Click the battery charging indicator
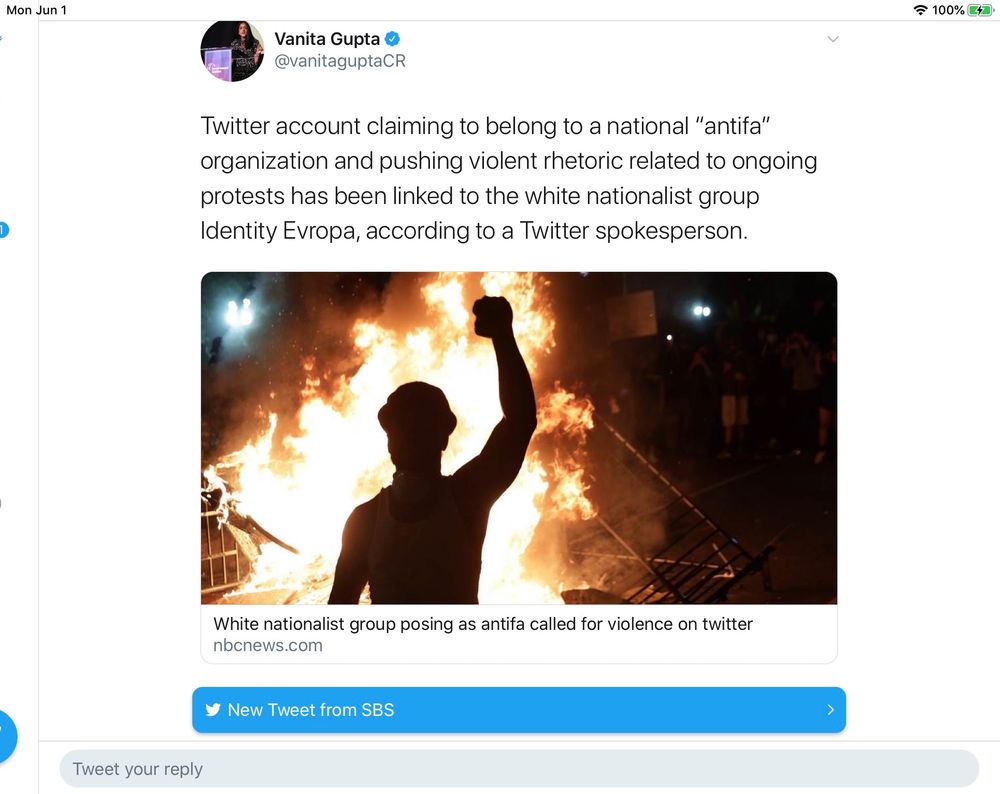Viewport: 1000px width, 794px height. pyautogui.click(x=980, y=10)
